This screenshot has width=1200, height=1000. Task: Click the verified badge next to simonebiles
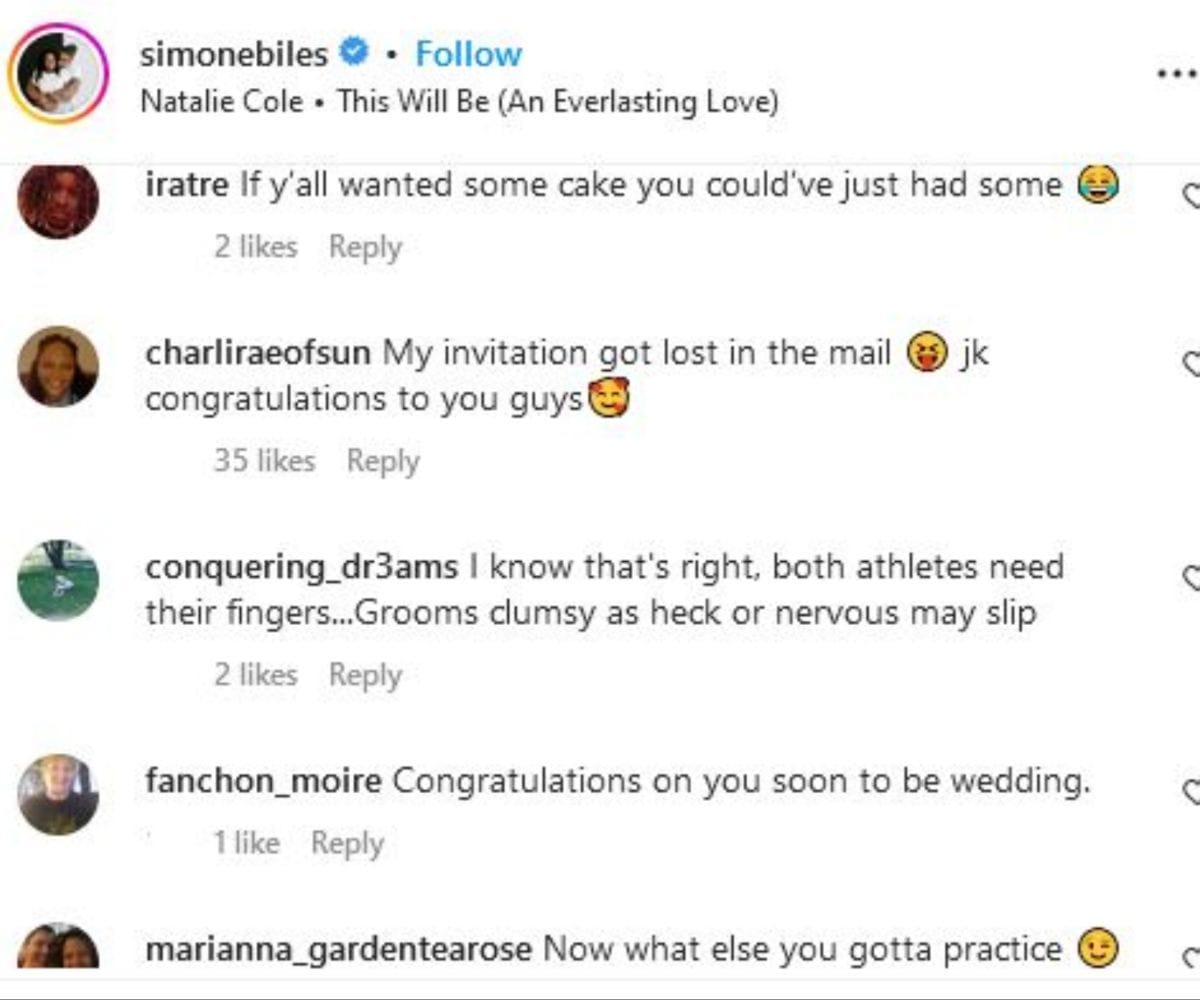tap(352, 55)
